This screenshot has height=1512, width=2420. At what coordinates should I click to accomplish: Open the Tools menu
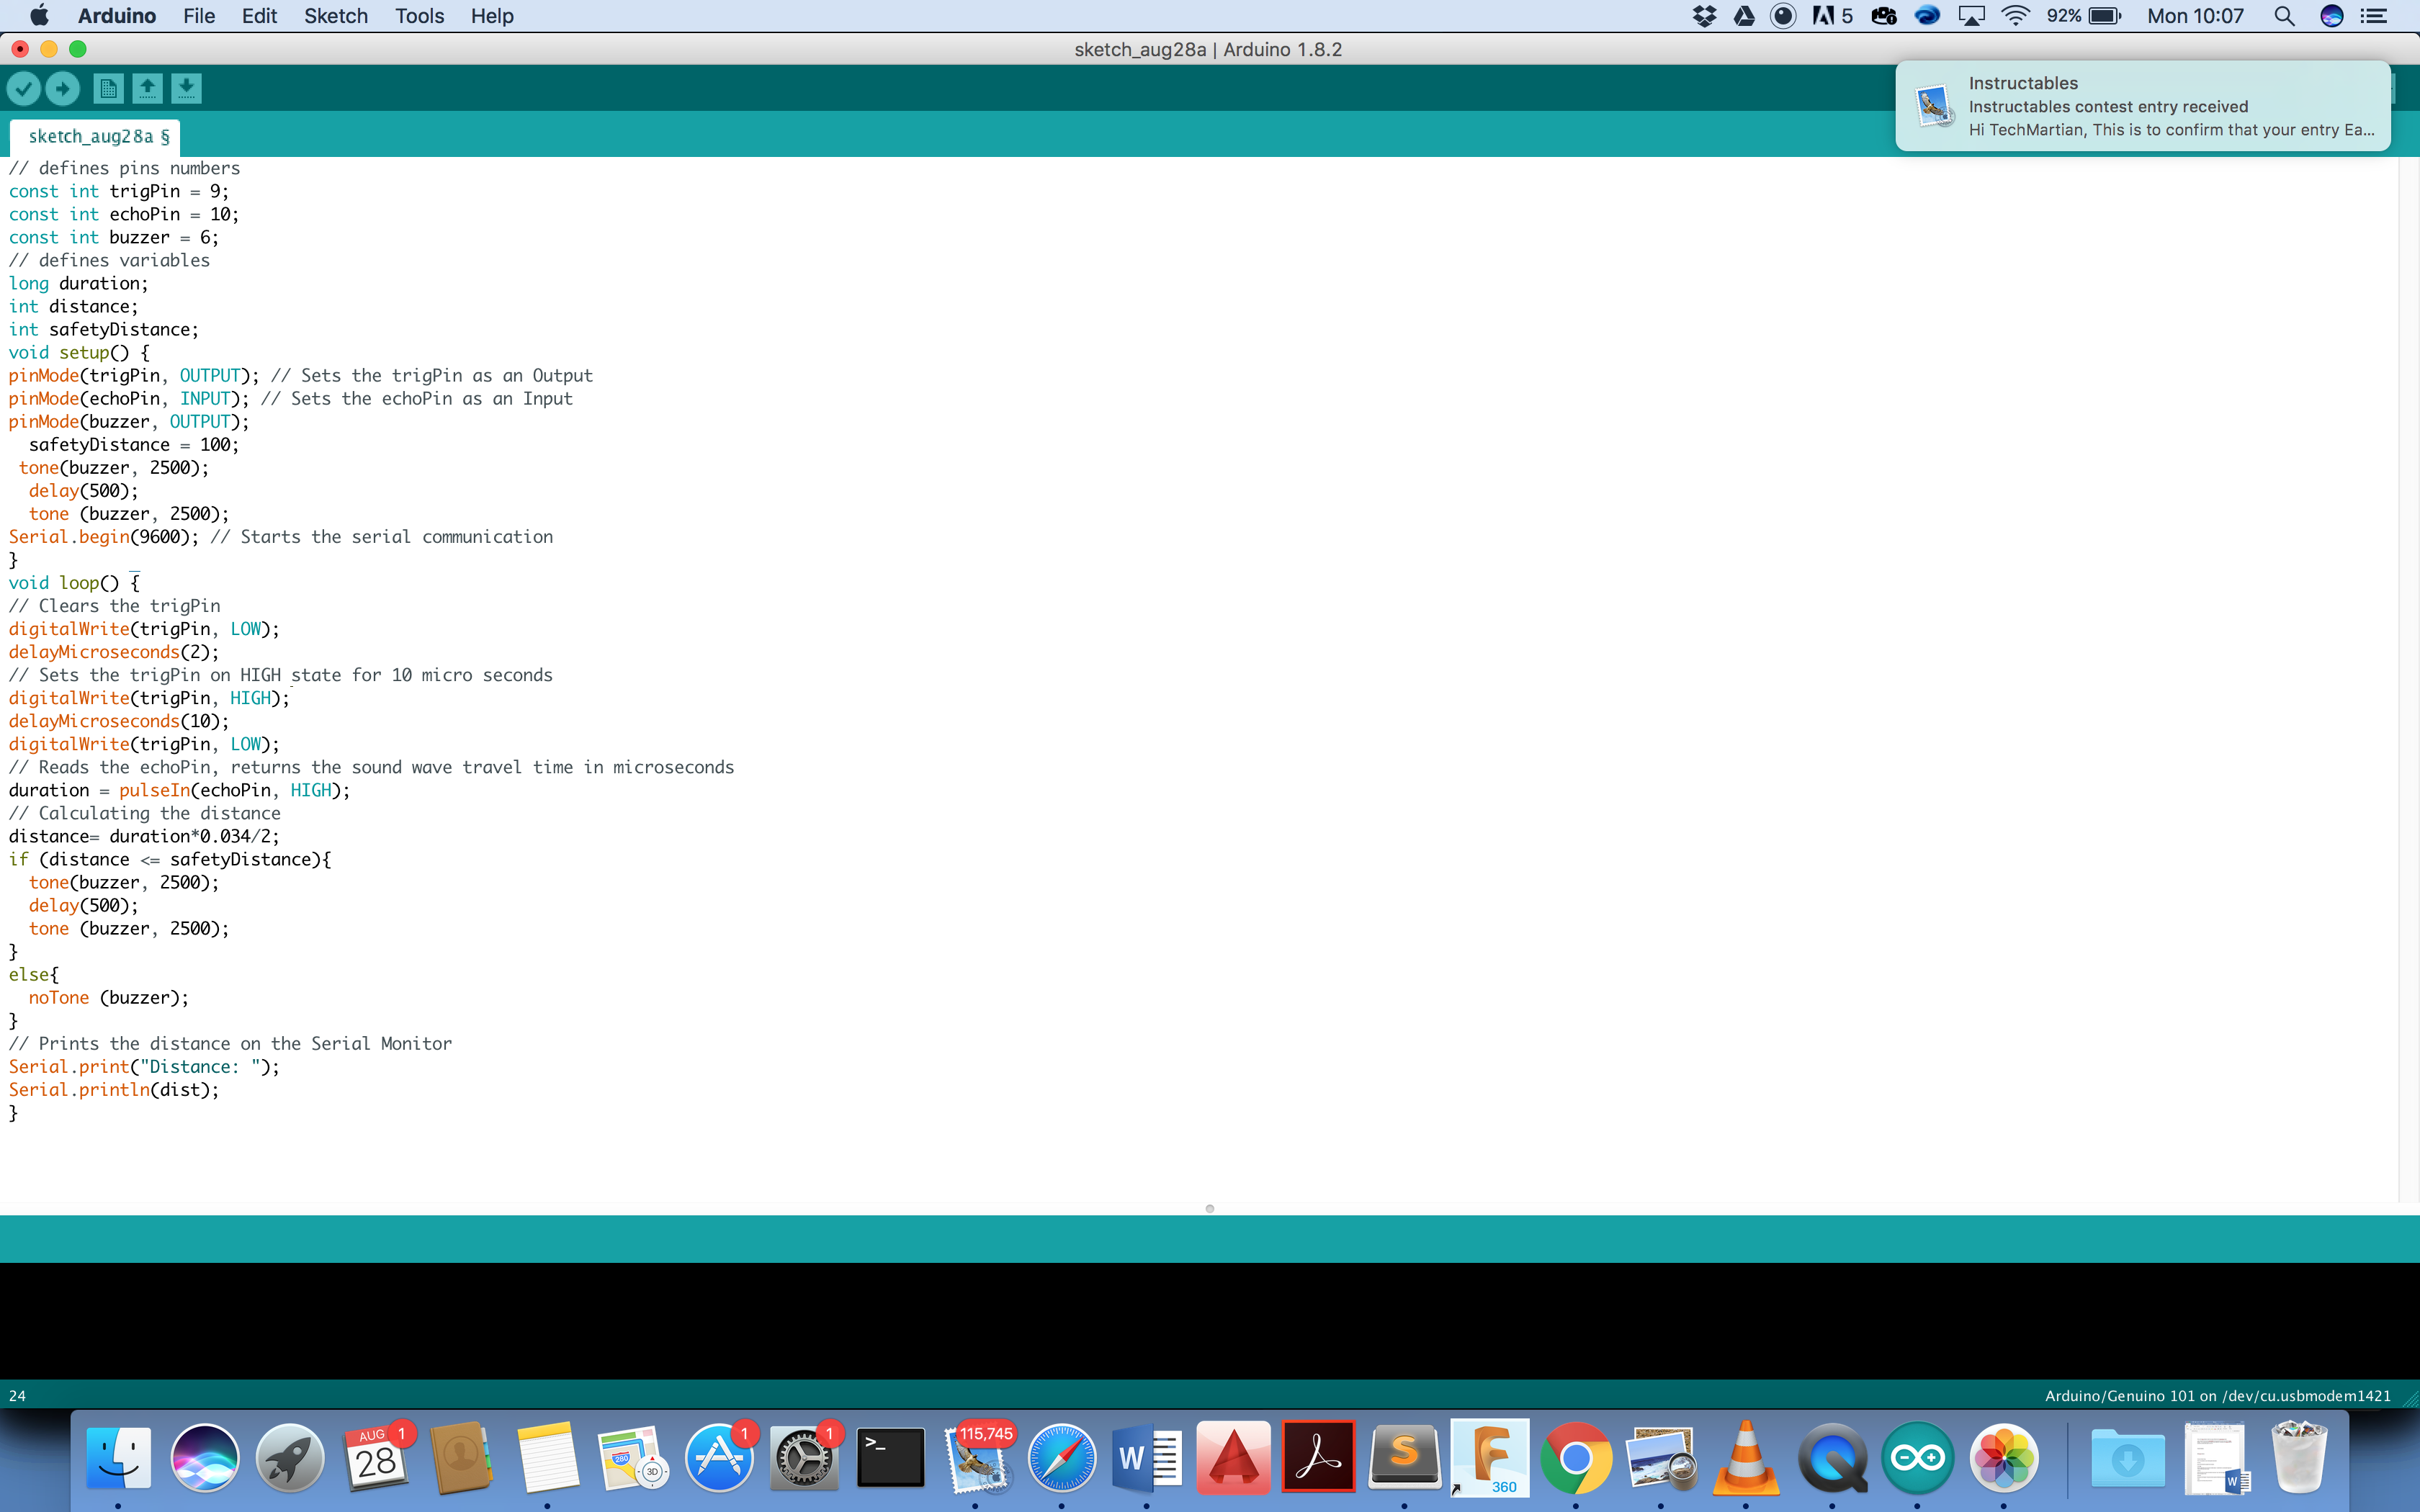pos(419,16)
